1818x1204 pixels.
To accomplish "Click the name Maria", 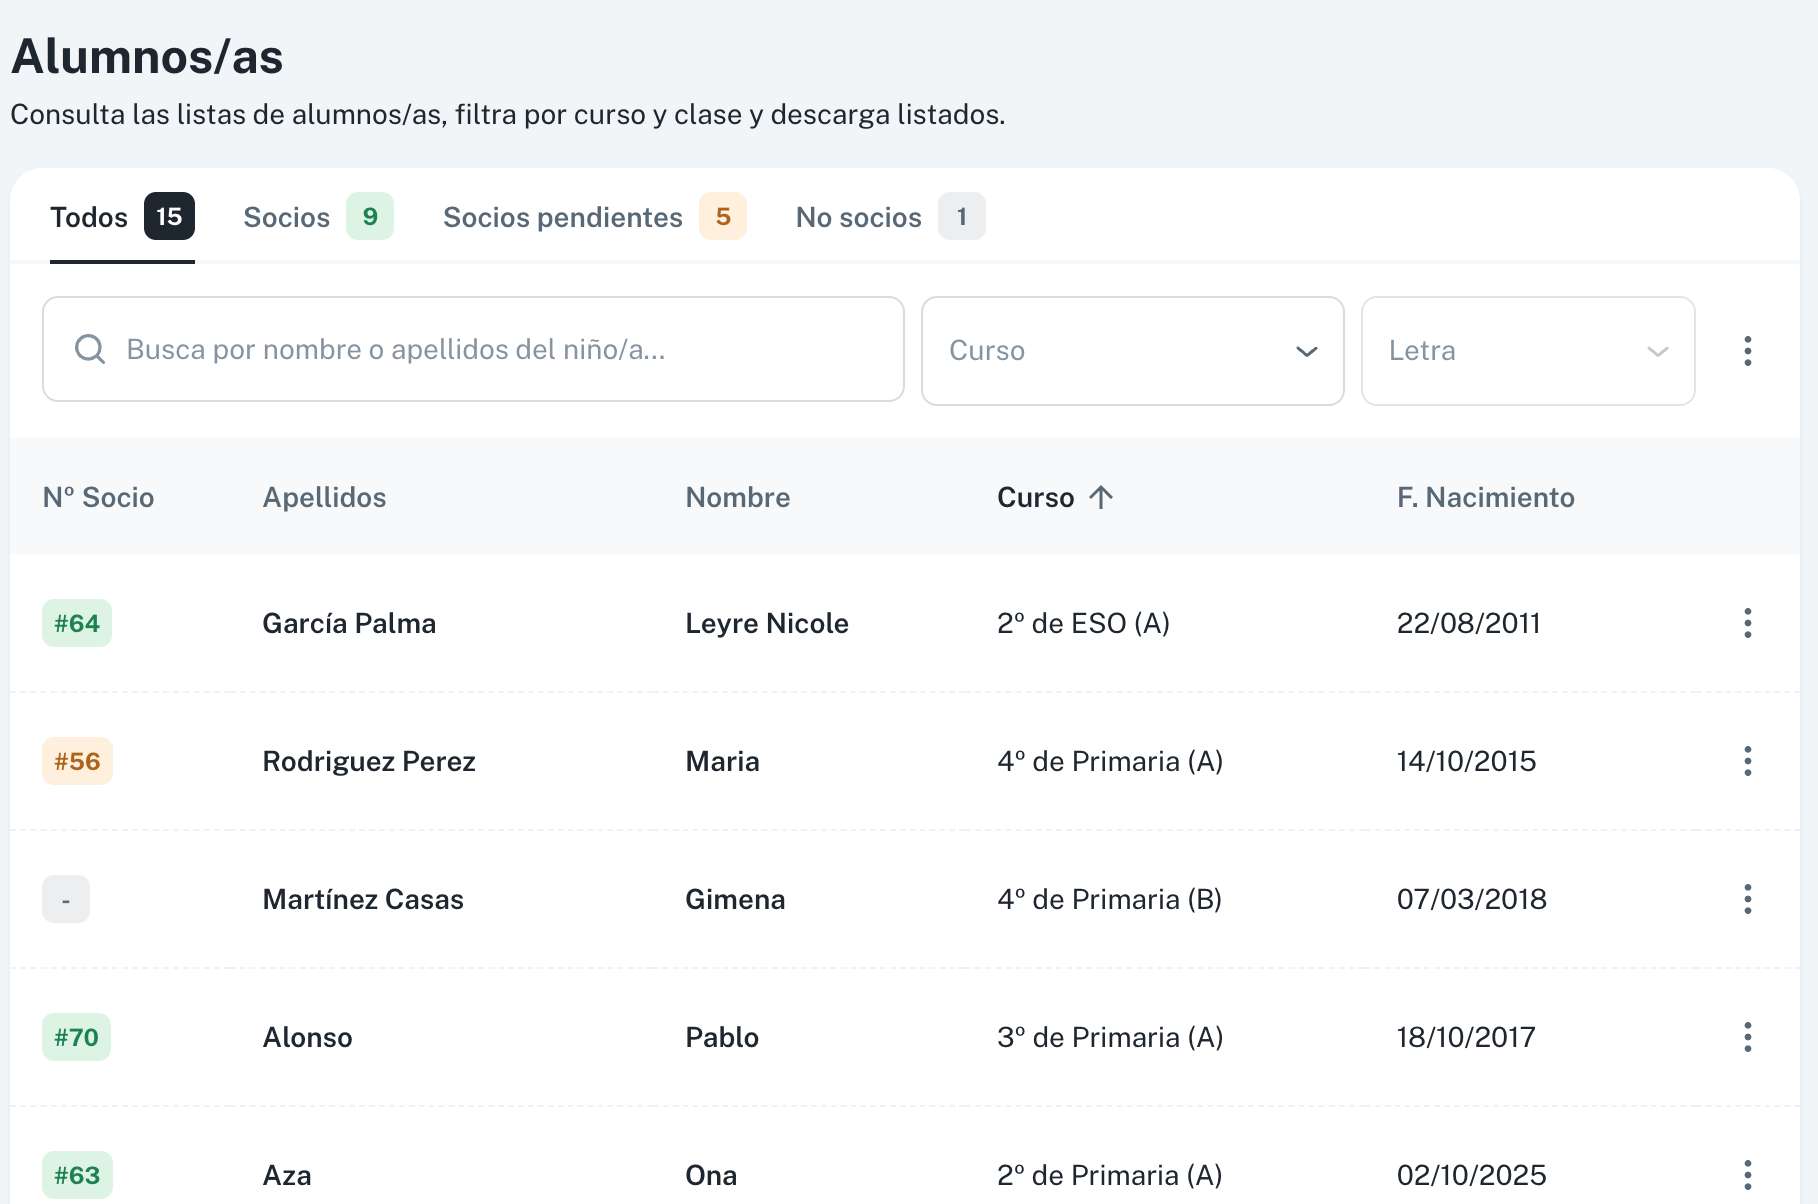I will 722,761.
